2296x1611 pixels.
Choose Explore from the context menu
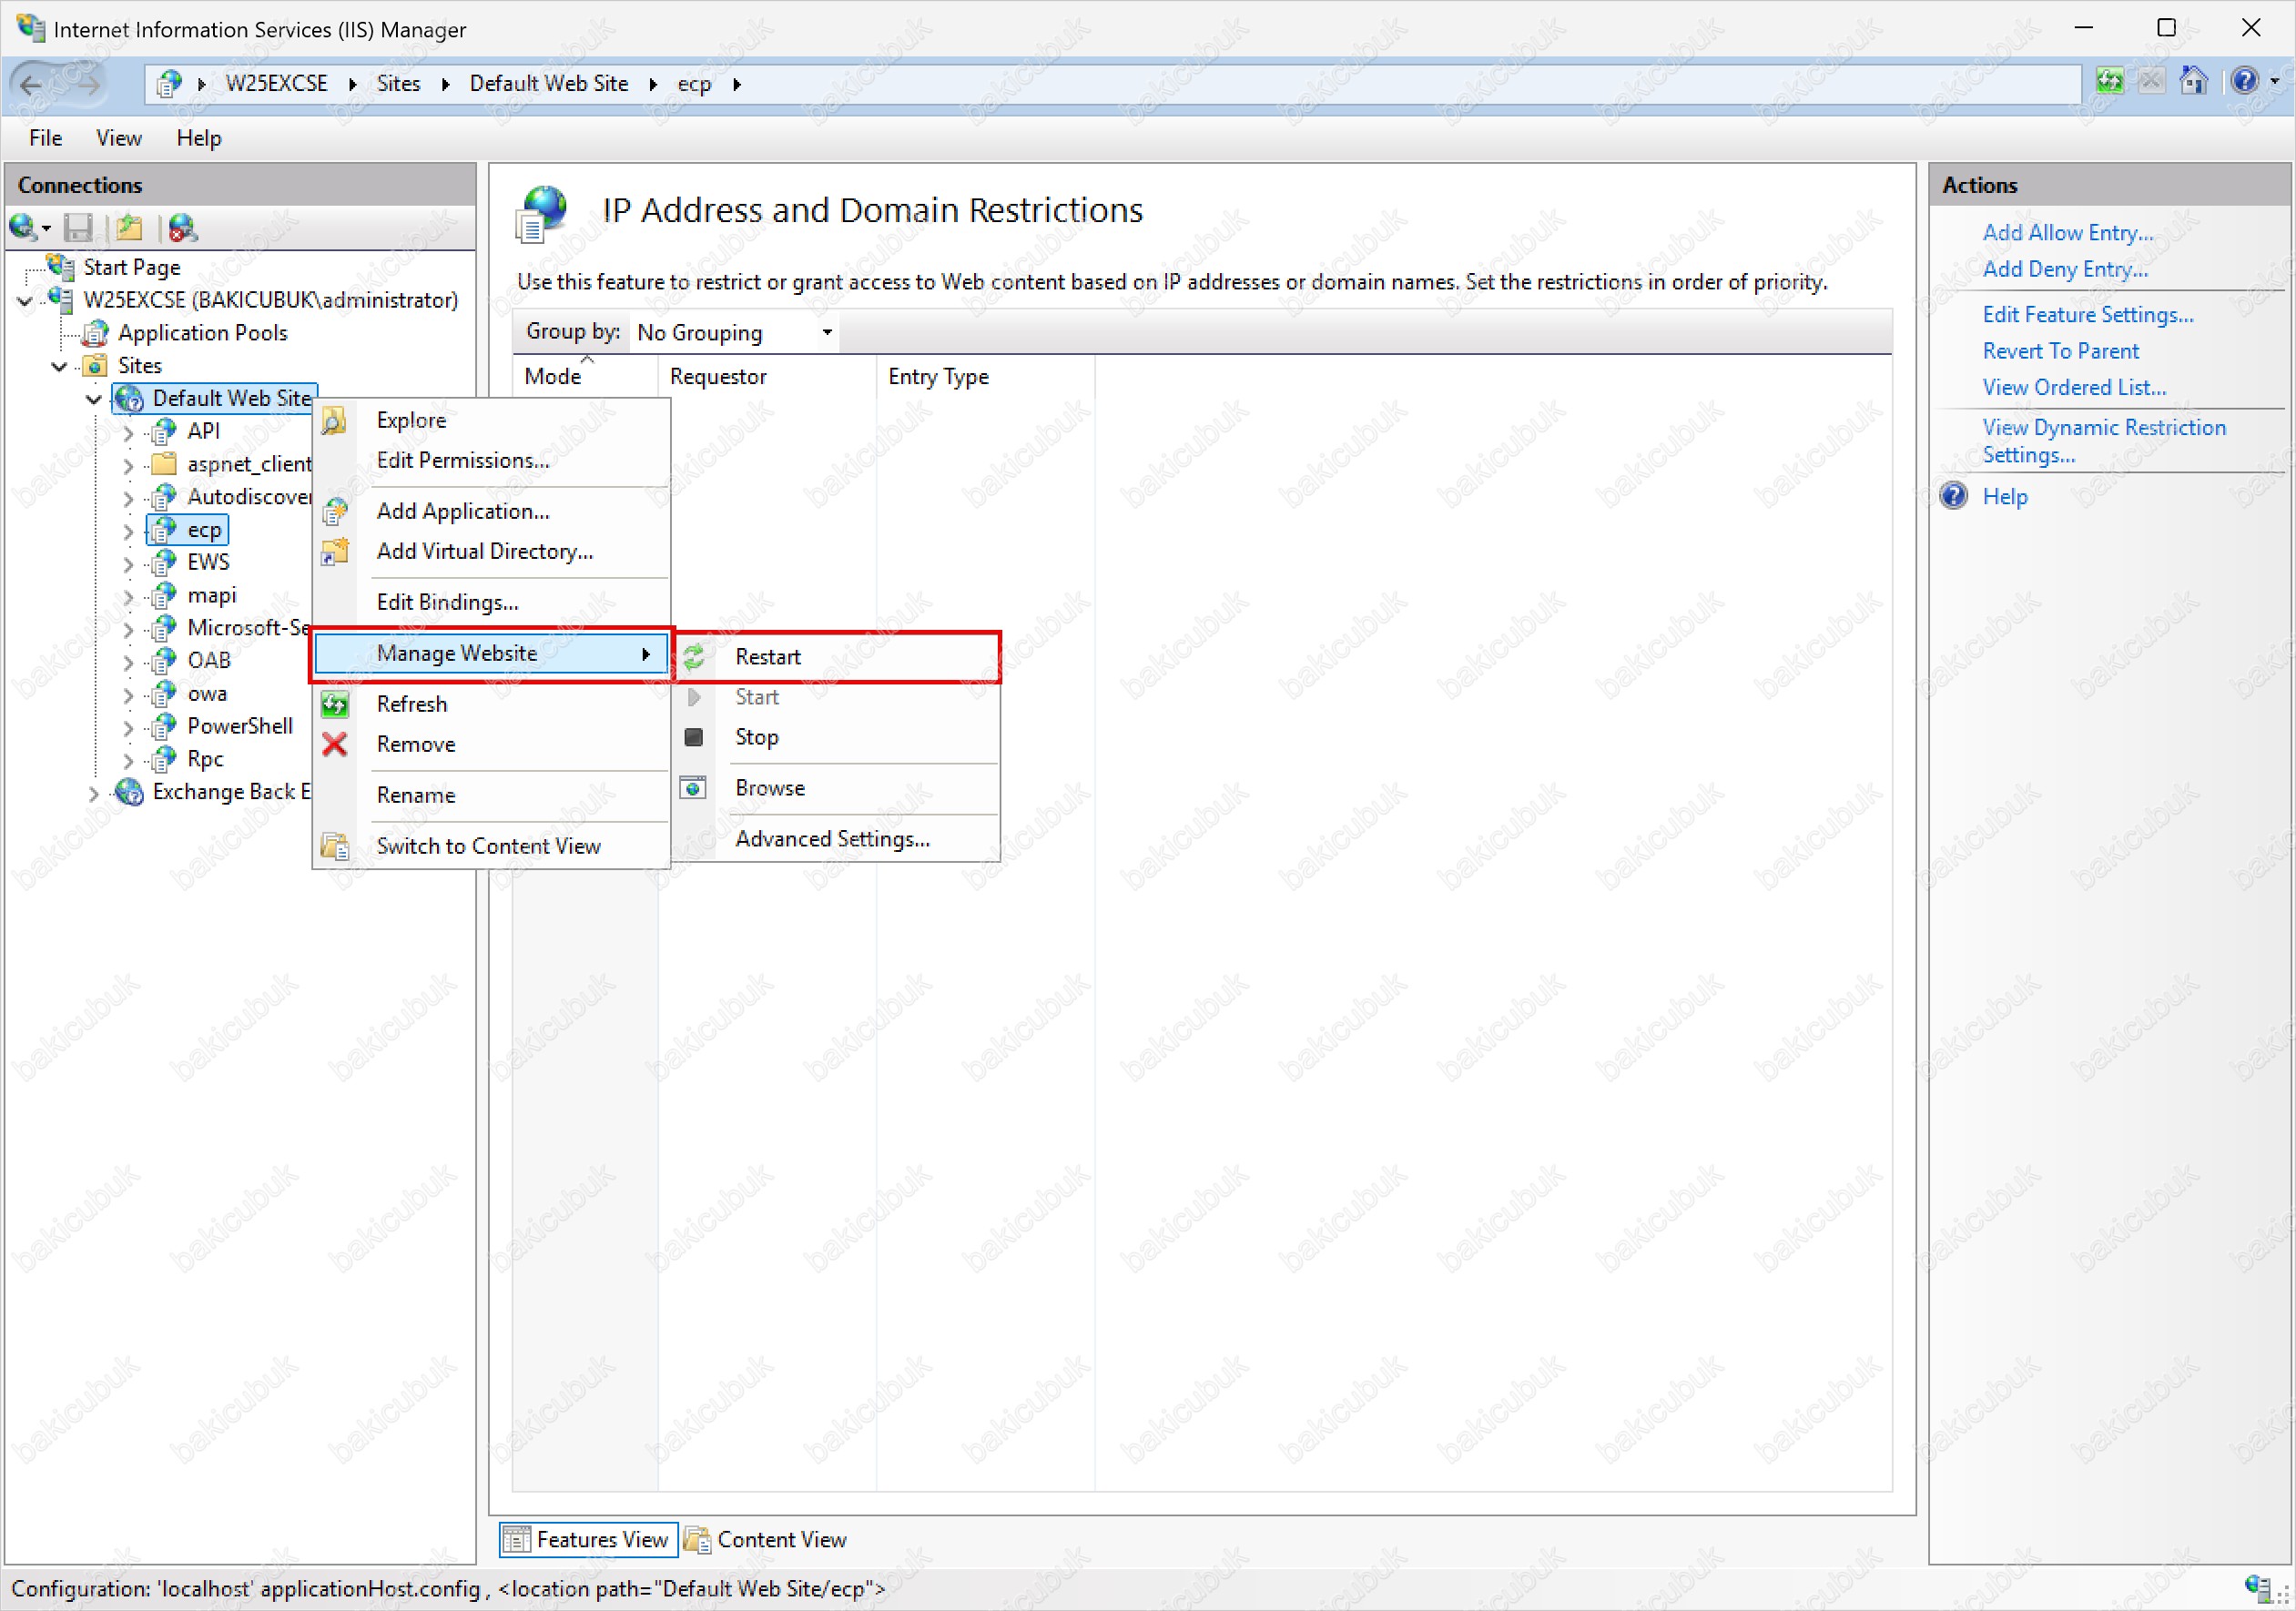point(491,420)
